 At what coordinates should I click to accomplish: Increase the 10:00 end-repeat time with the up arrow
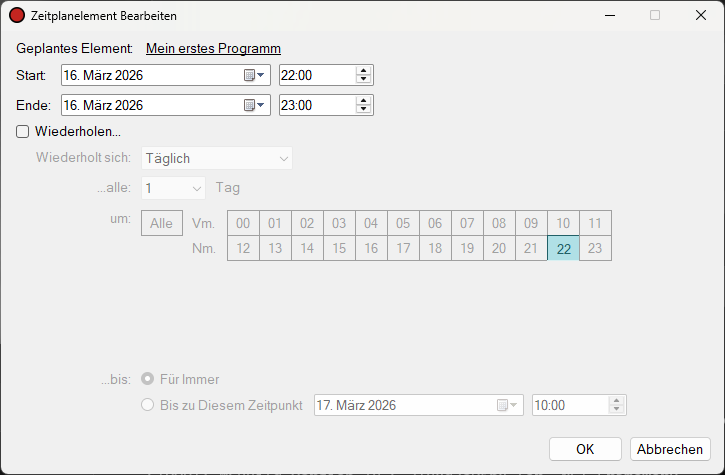coord(616,401)
